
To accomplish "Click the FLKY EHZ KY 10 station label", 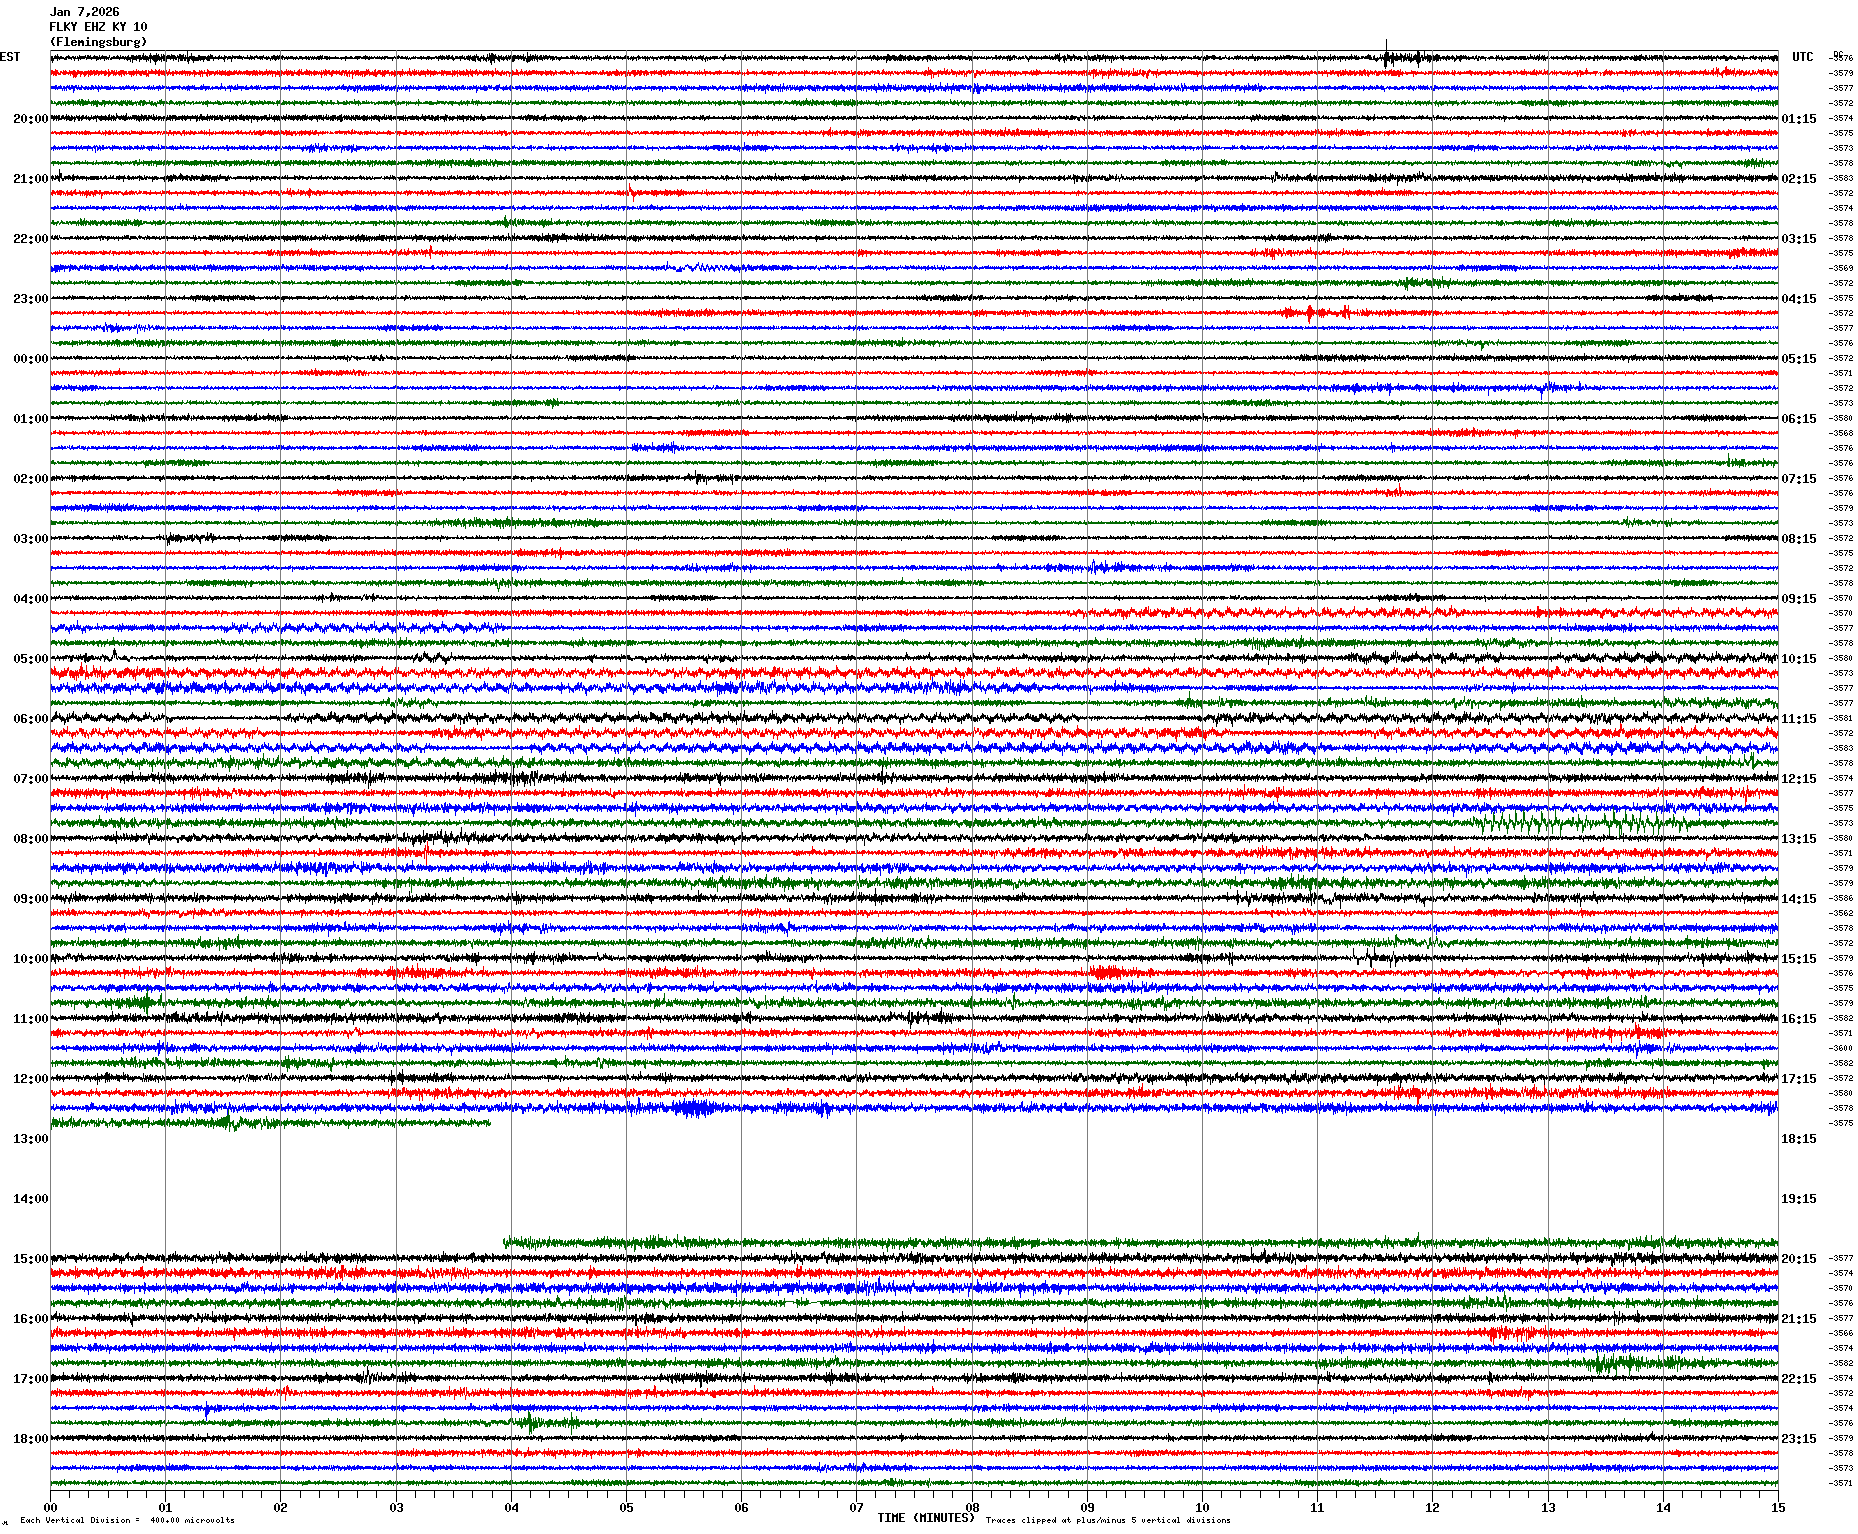I will pyautogui.click(x=98, y=27).
